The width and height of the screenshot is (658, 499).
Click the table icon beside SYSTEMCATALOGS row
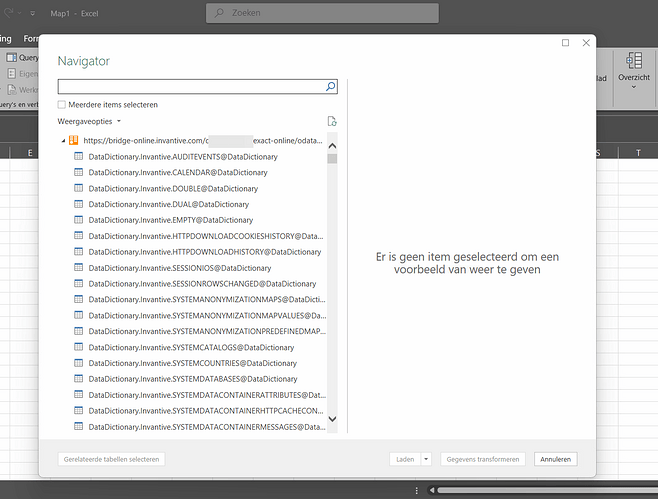pos(78,347)
